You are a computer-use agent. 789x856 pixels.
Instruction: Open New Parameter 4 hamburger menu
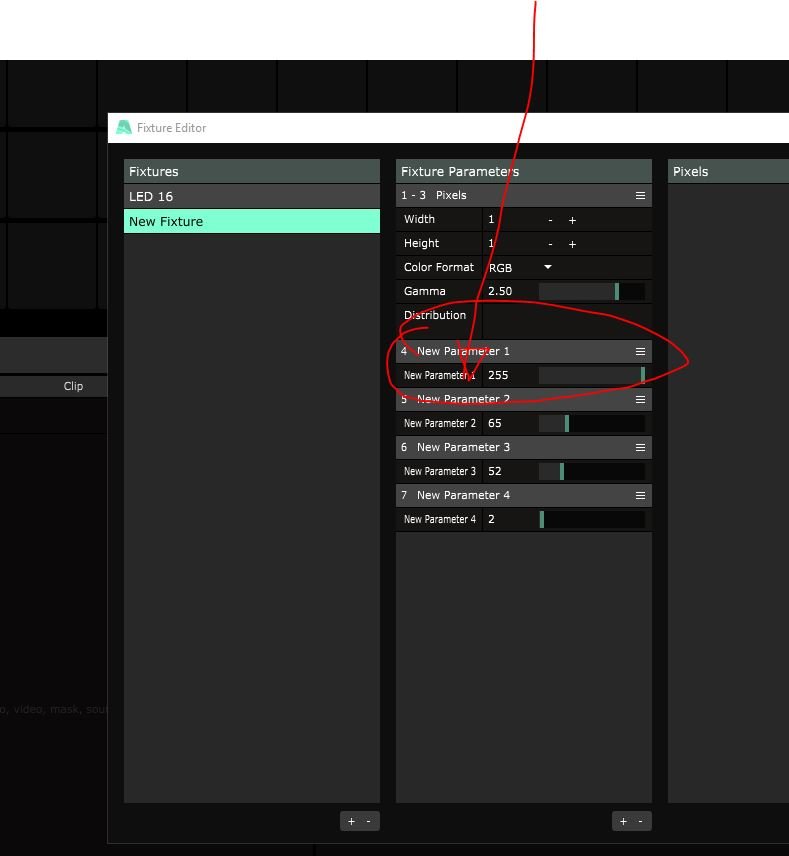640,496
